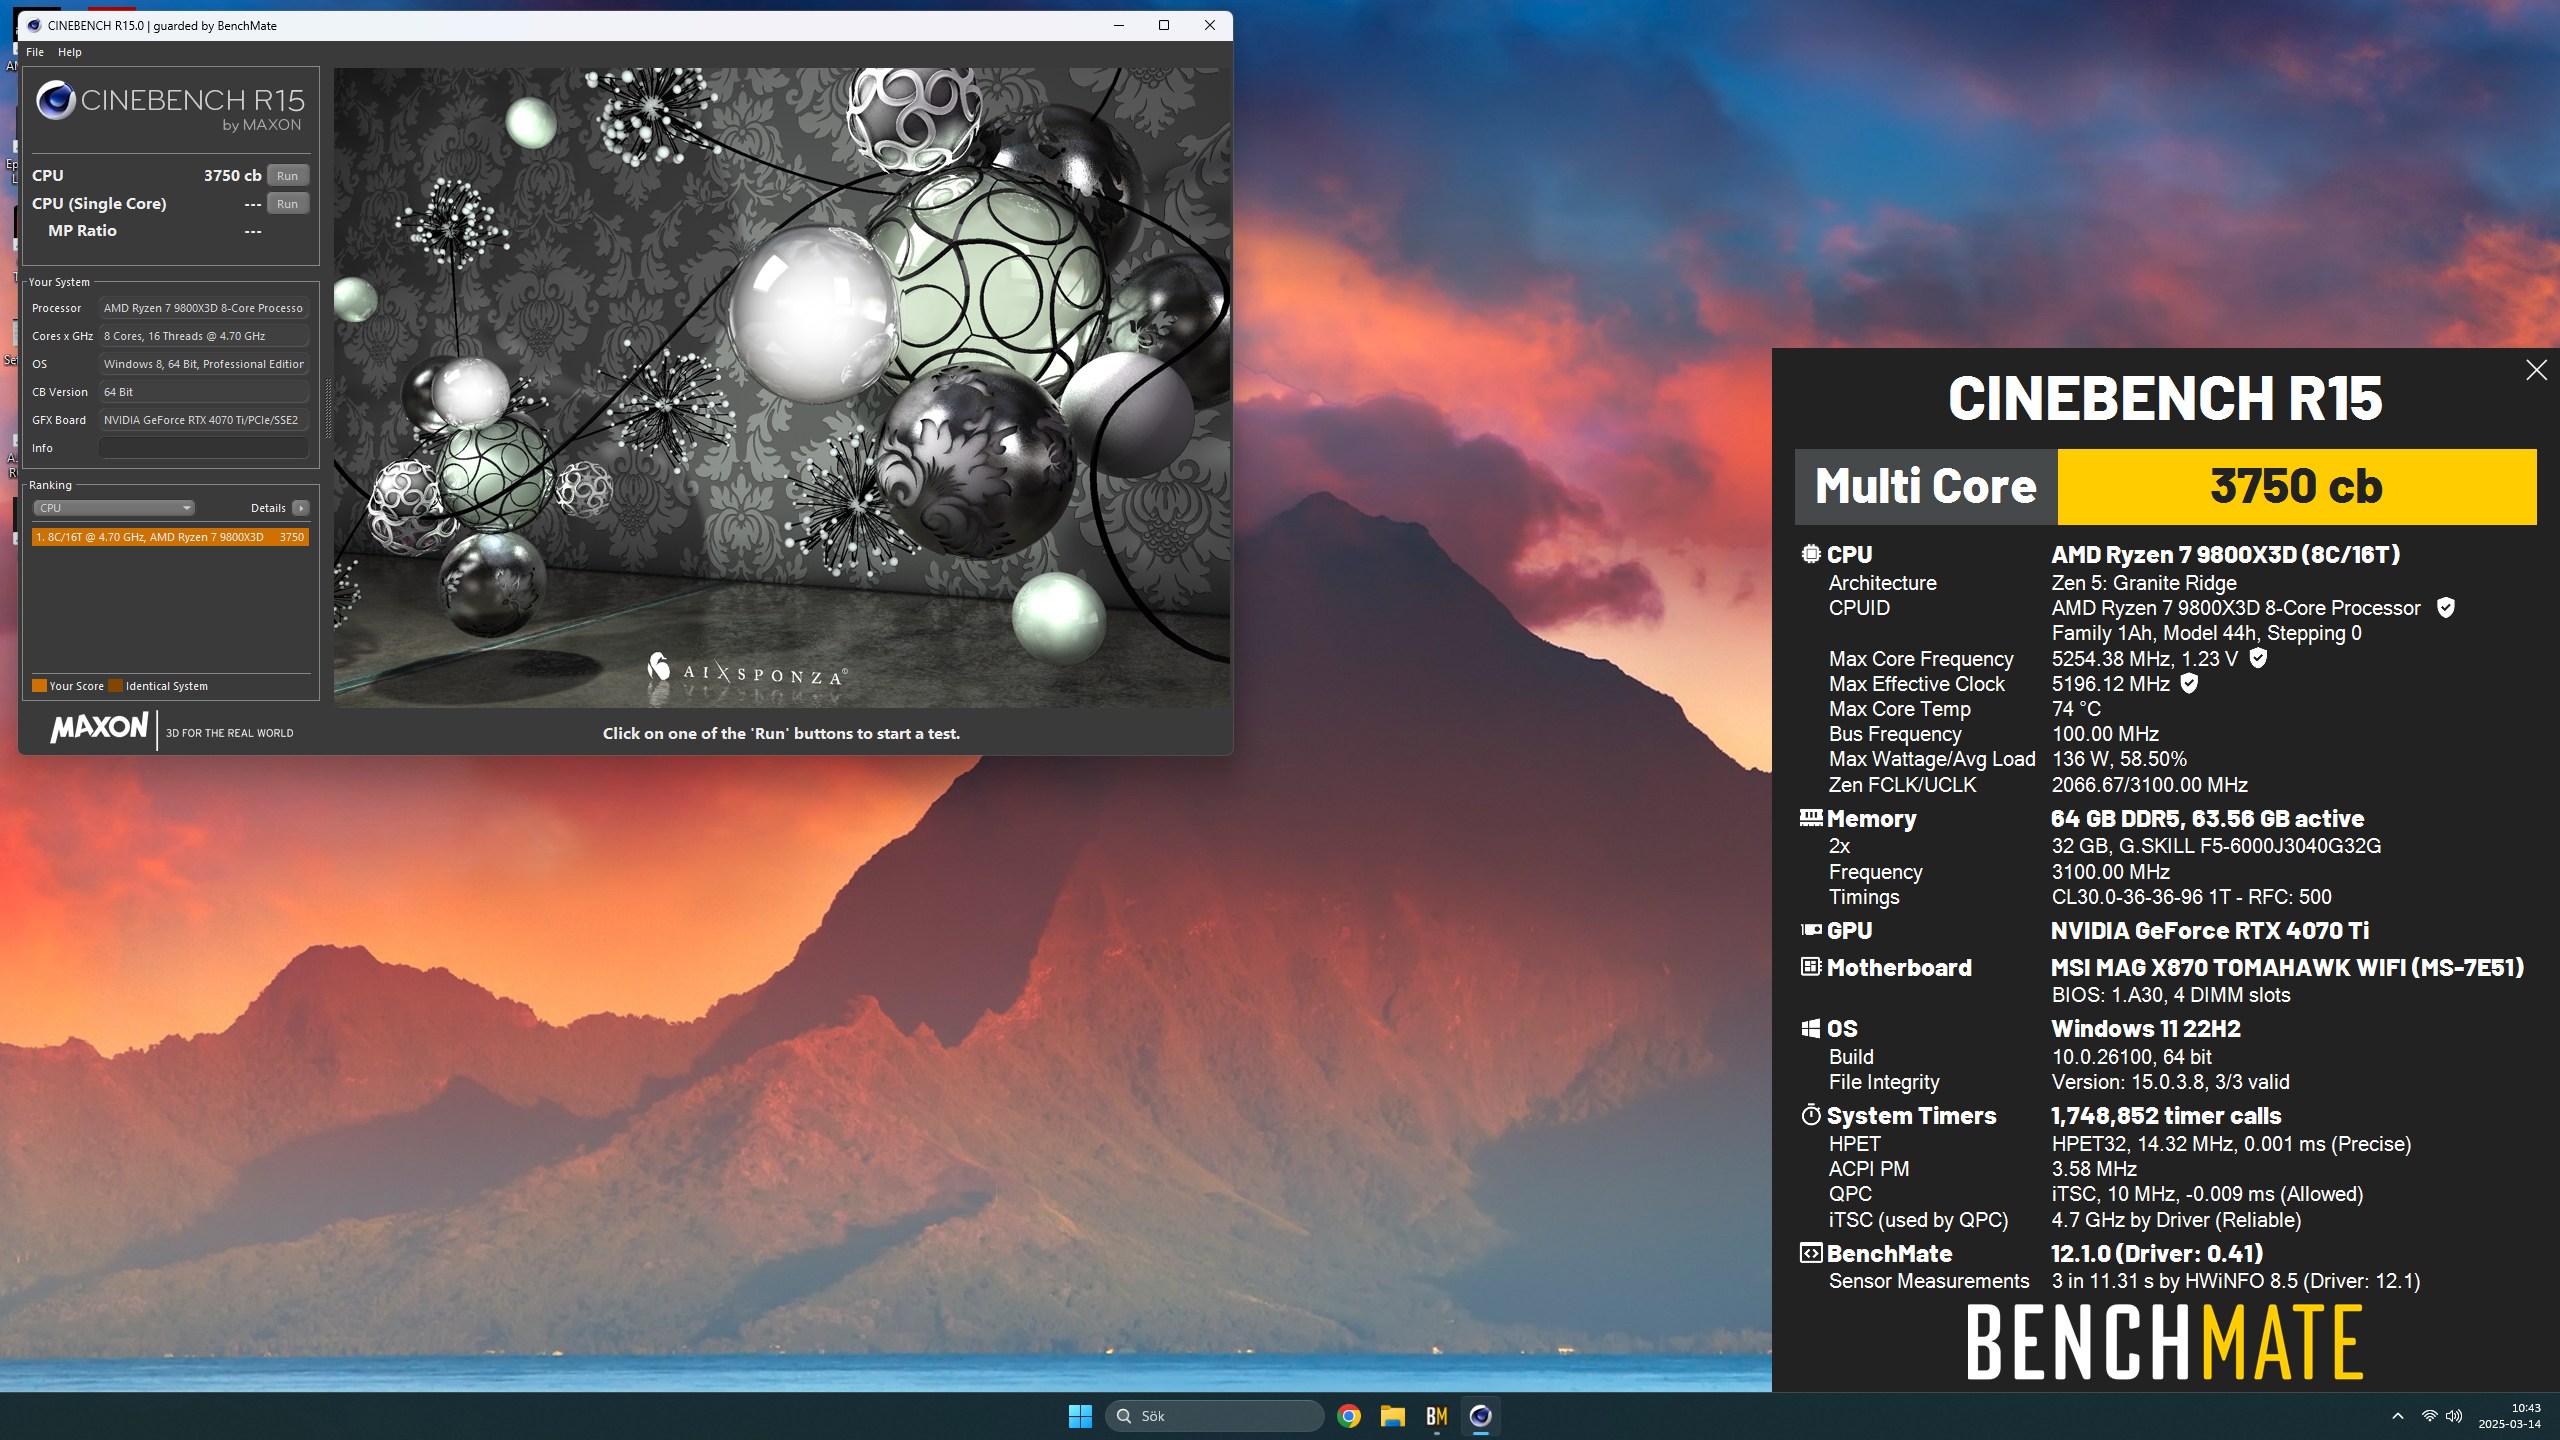This screenshot has height=1440, width=2560.
Task: Click the Identical System legend swatch
Action: click(x=115, y=686)
